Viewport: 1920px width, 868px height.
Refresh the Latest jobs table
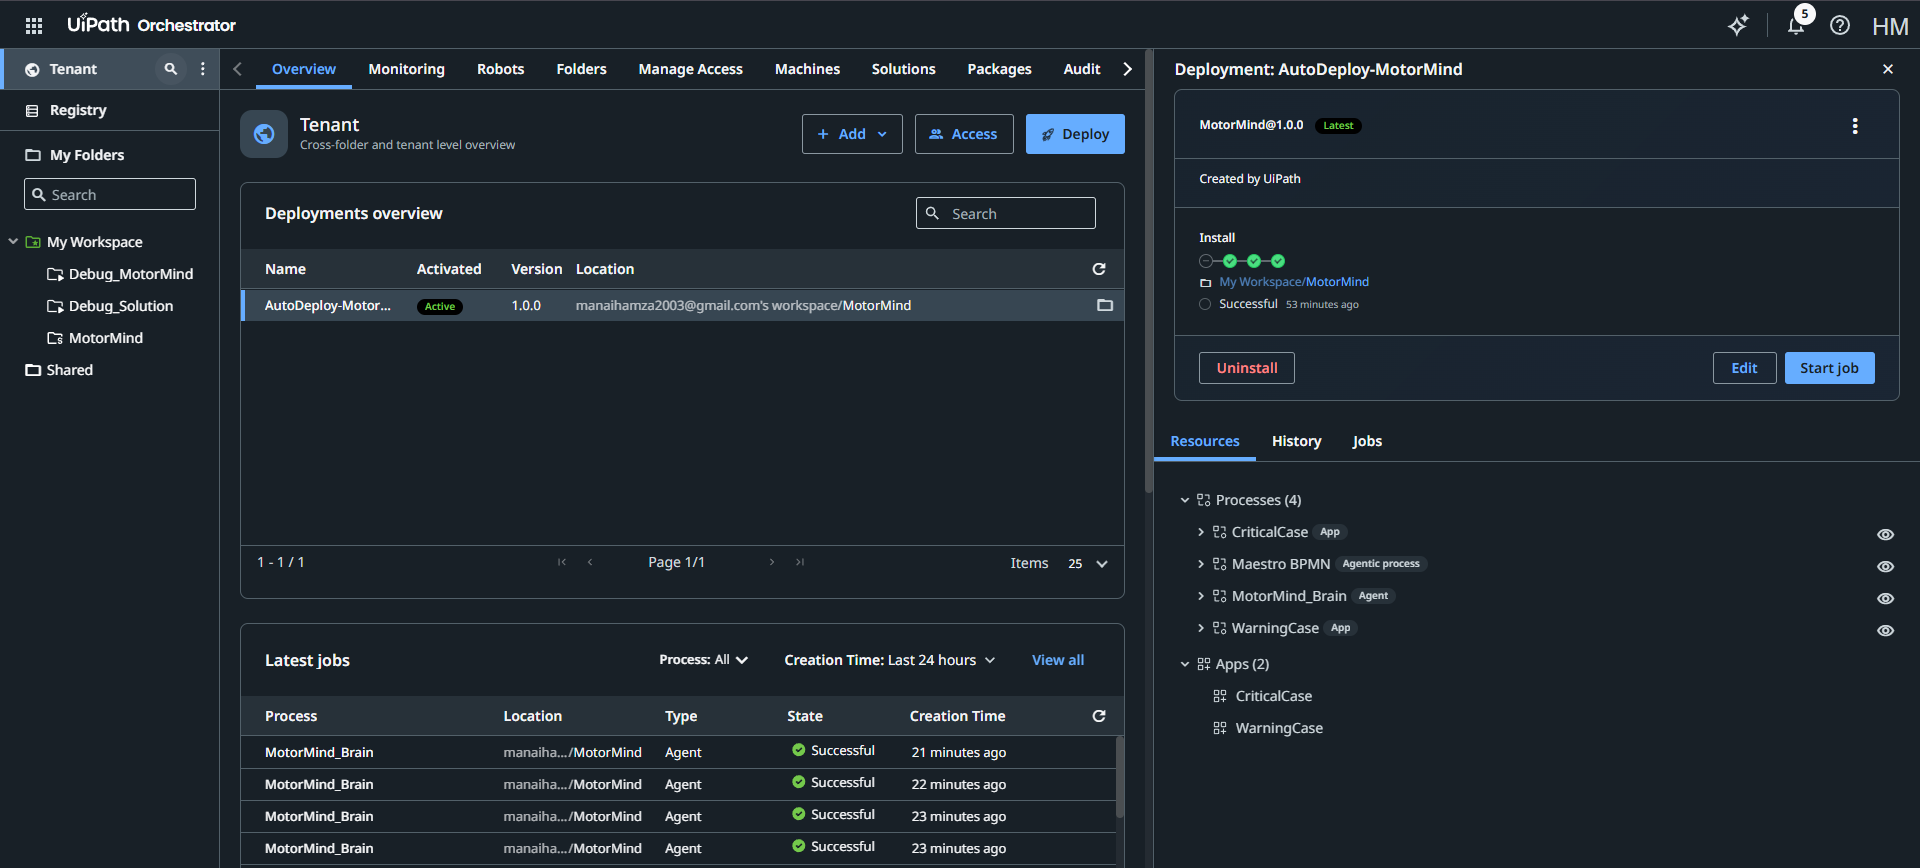pos(1099,716)
